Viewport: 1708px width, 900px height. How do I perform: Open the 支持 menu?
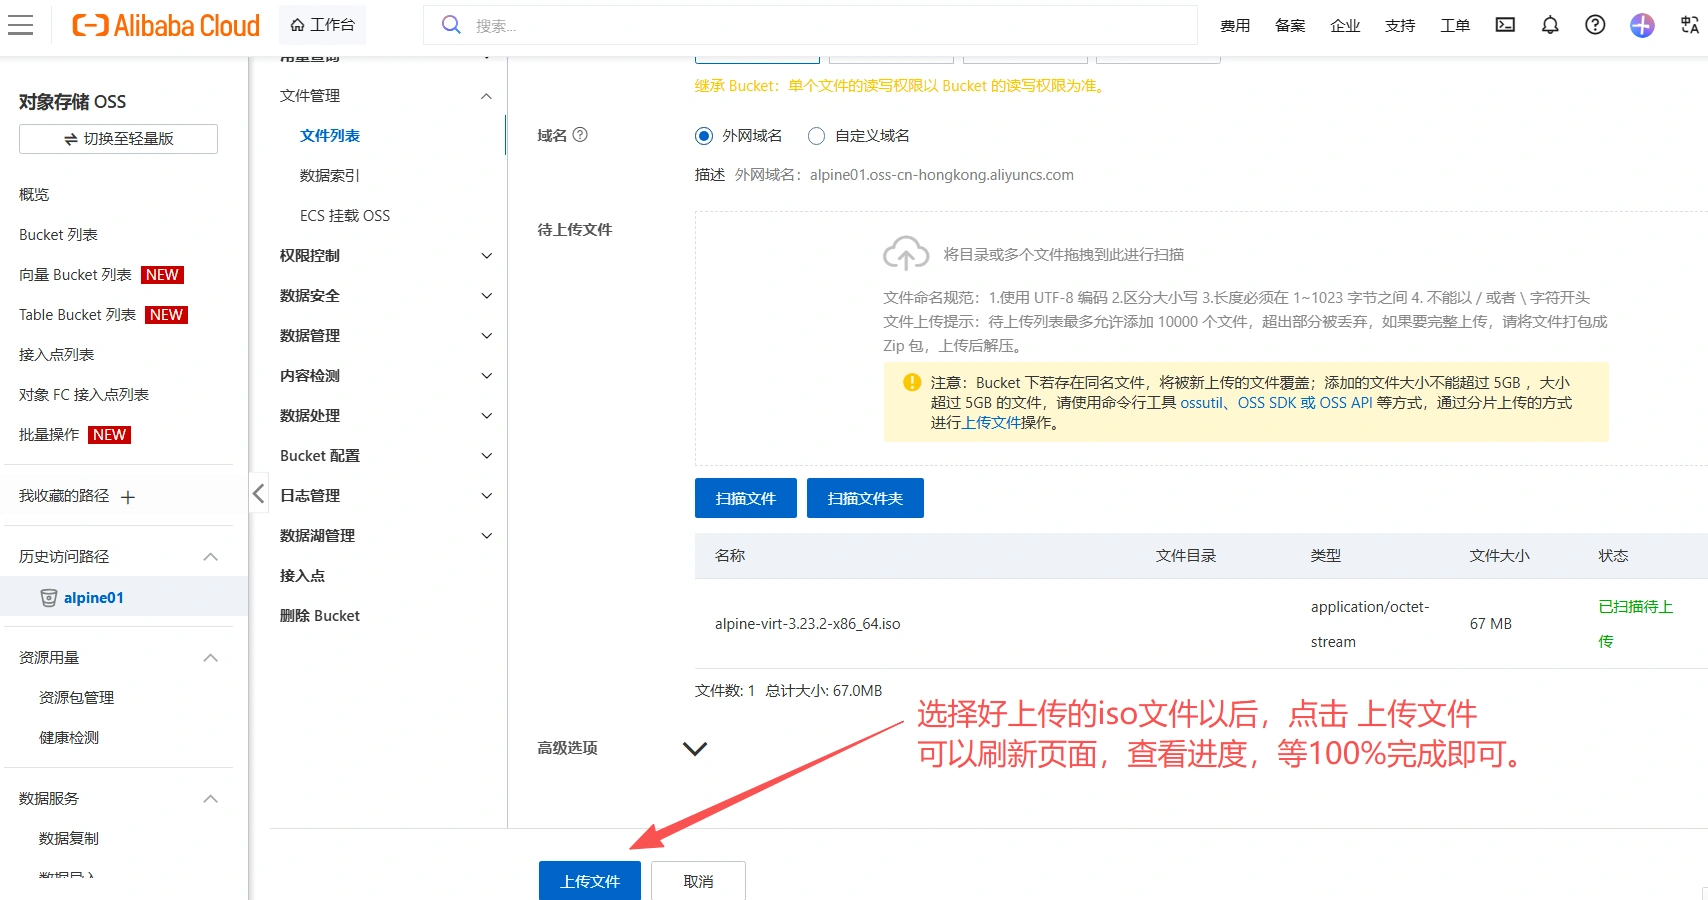[x=1400, y=25]
